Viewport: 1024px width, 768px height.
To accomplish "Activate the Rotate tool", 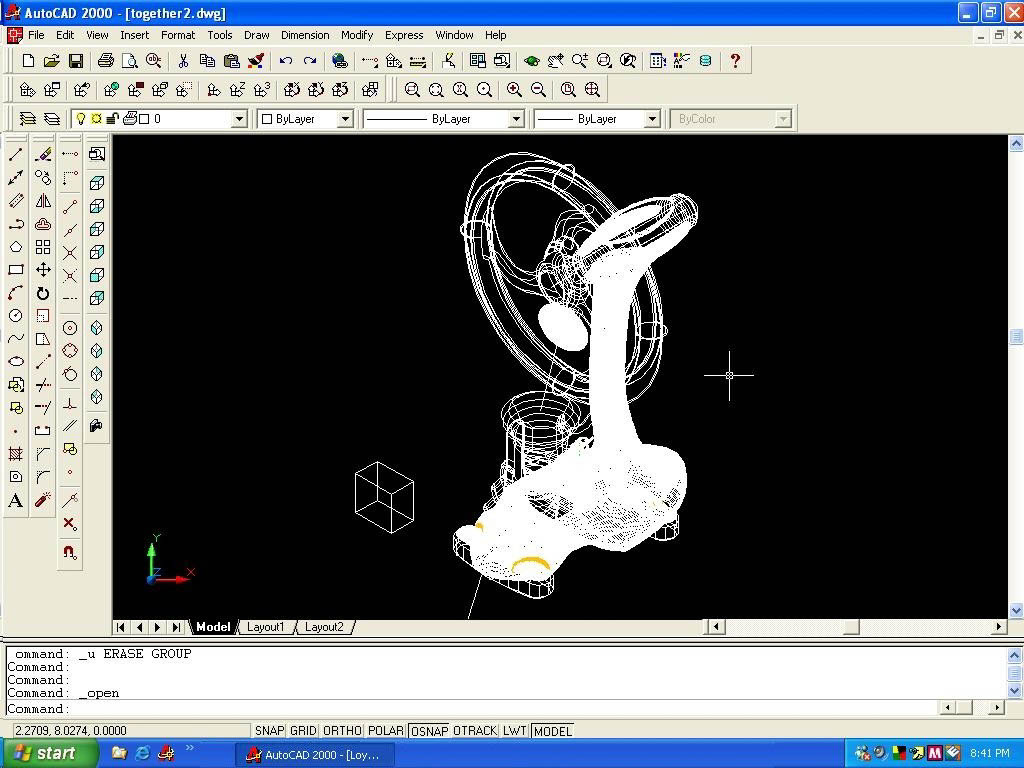I will pos(43,293).
